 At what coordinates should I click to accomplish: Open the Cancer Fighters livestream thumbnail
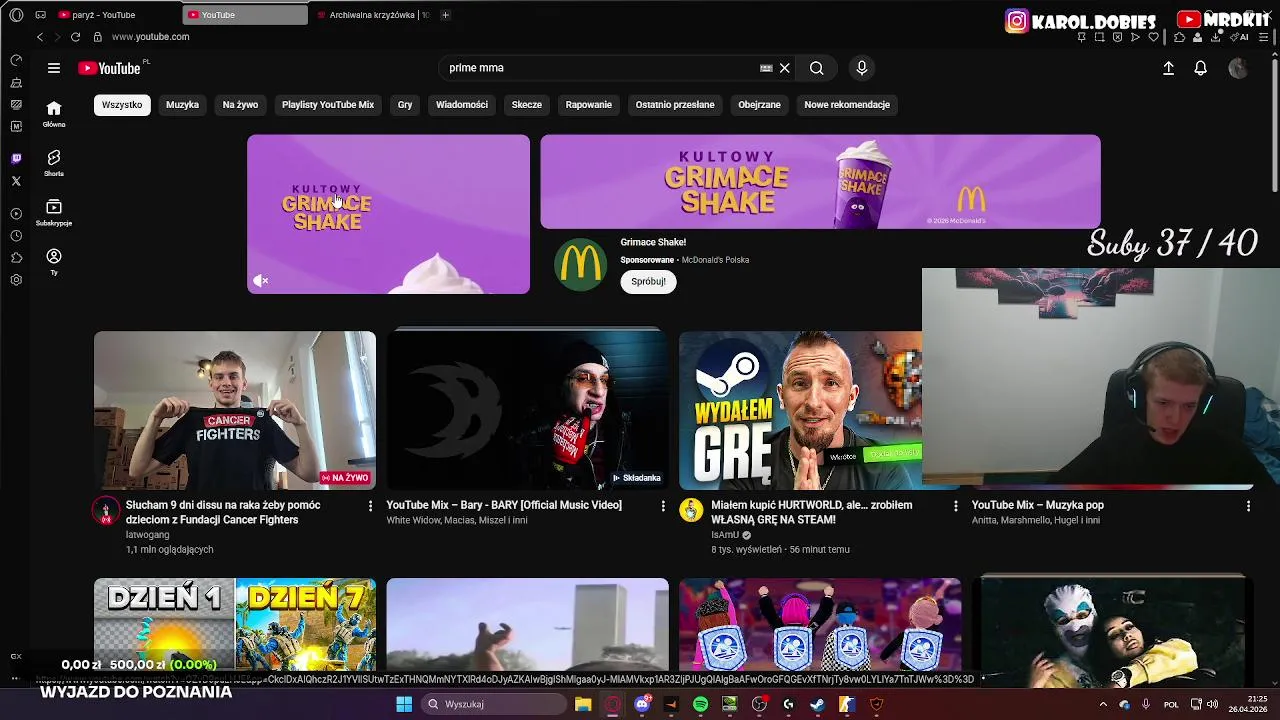coord(235,410)
